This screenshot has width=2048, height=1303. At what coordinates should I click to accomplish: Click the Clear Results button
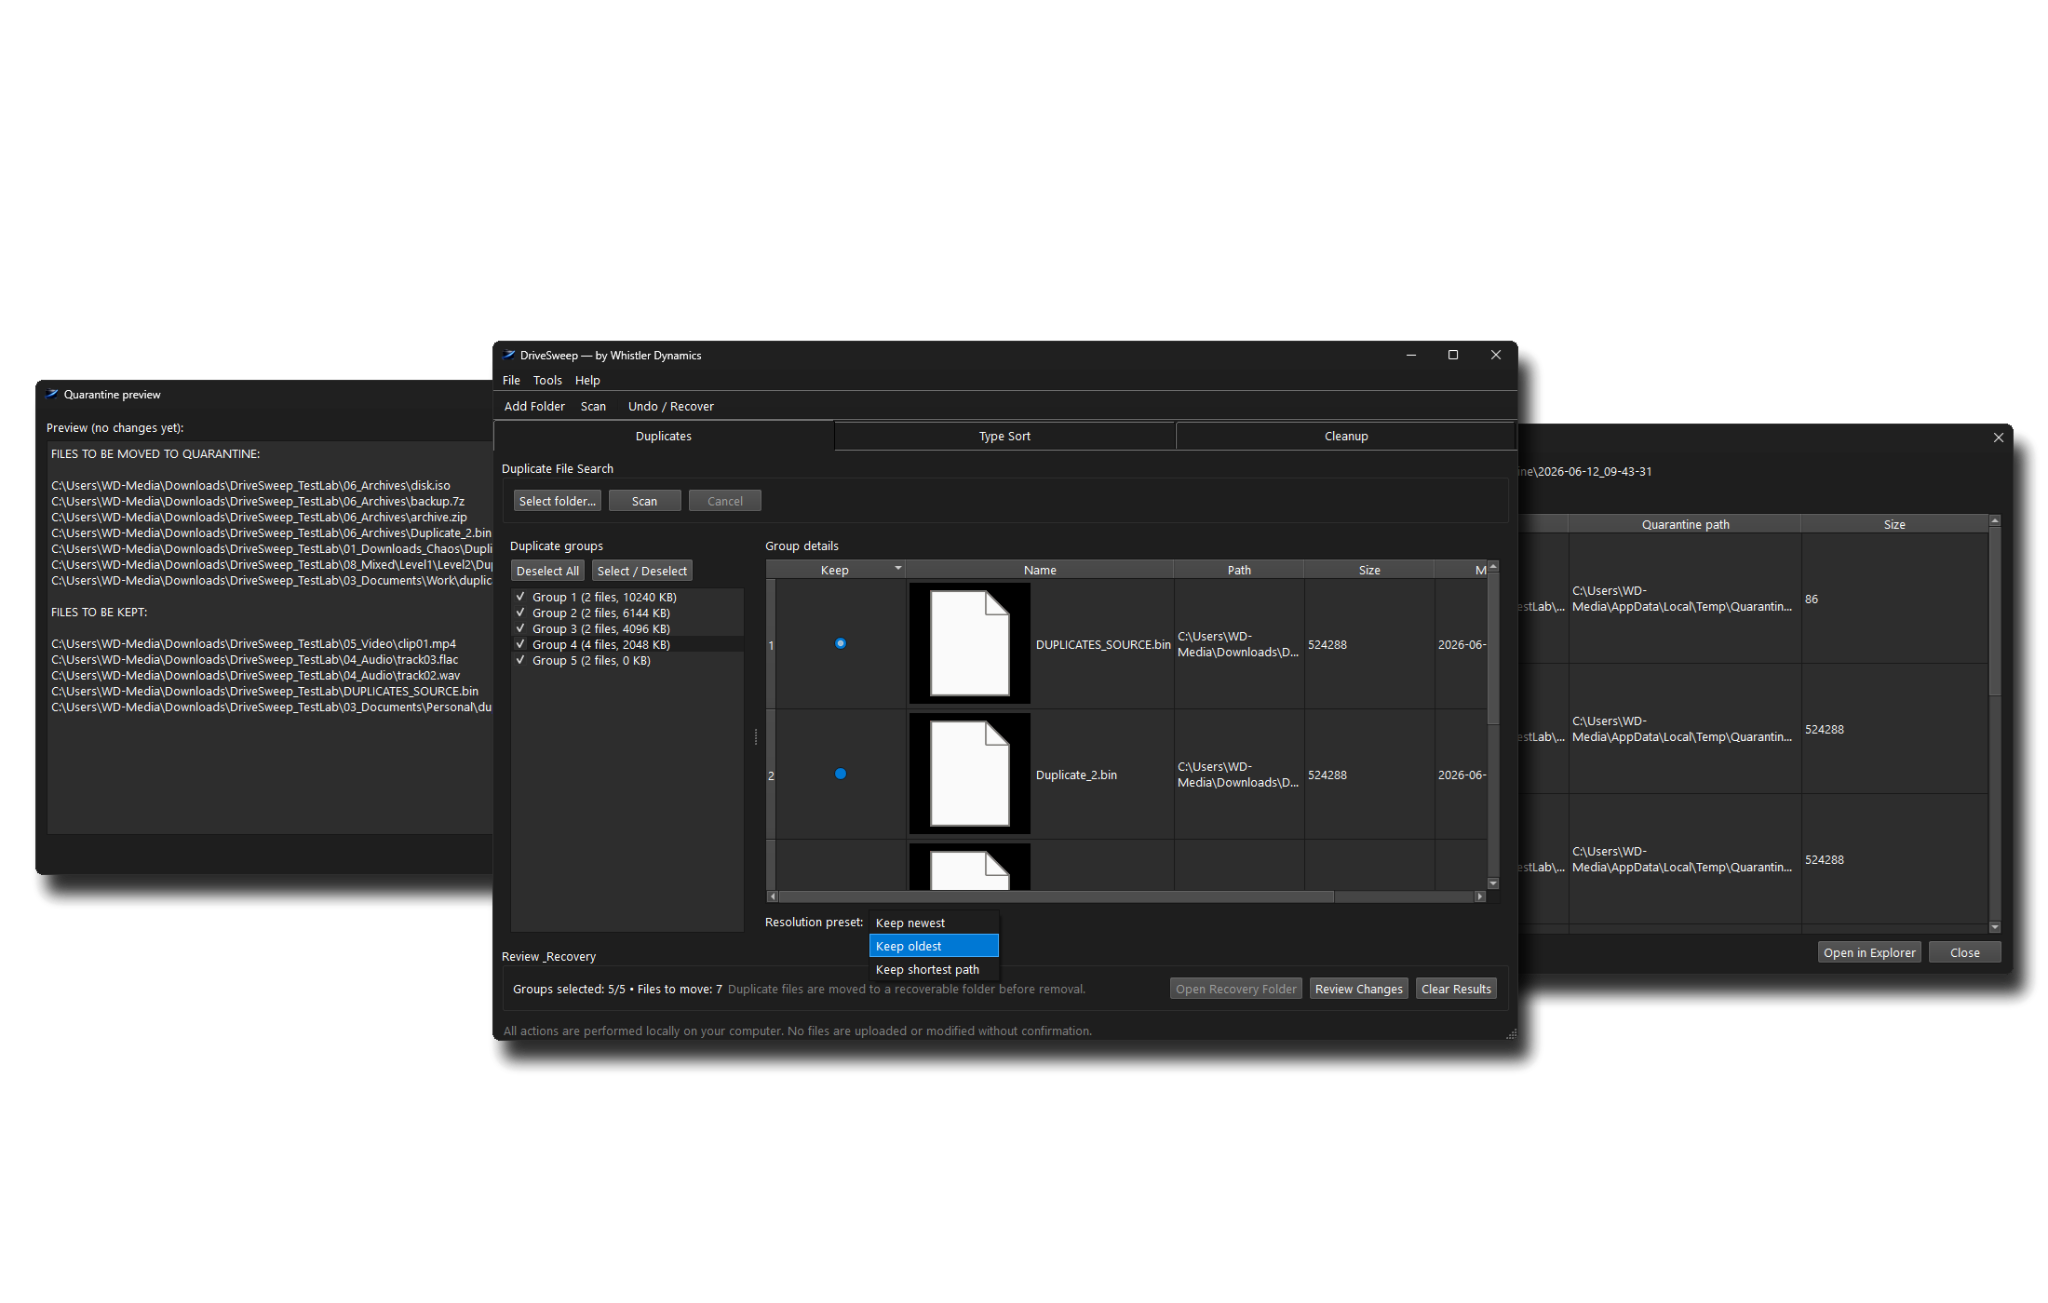(1455, 989)
